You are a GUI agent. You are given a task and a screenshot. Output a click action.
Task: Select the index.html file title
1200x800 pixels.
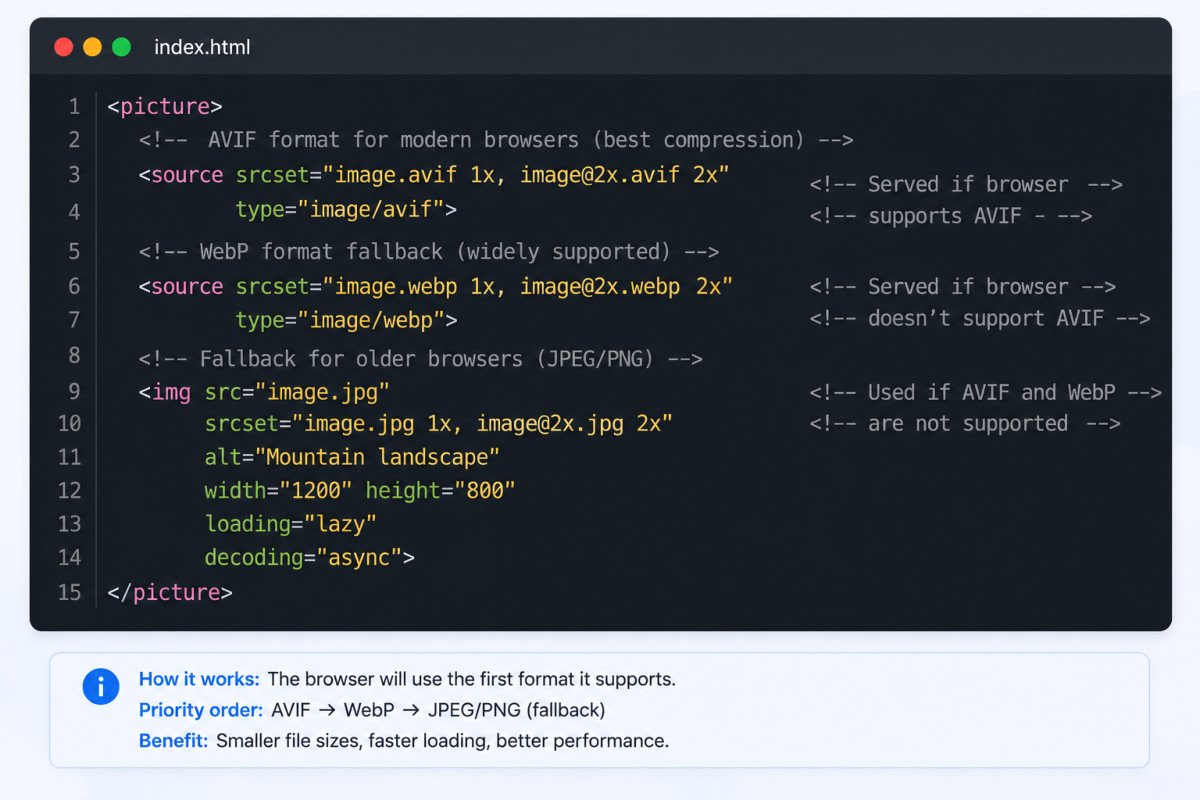(202, 47)
